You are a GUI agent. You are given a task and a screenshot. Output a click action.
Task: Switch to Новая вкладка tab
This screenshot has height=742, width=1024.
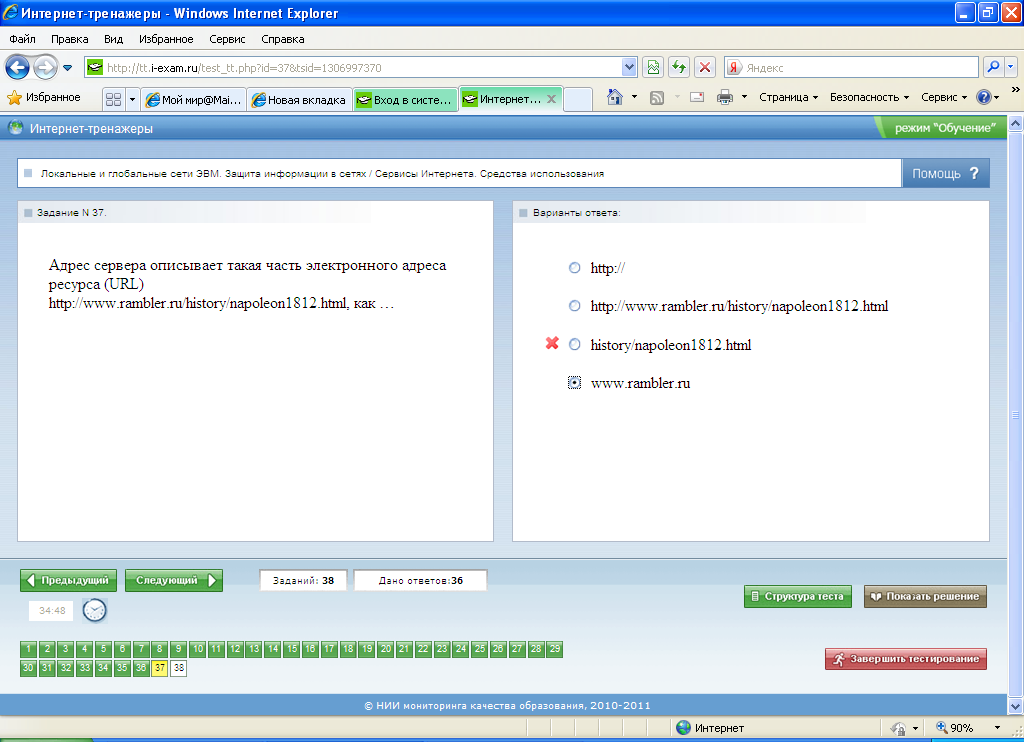tap(300, 99)
